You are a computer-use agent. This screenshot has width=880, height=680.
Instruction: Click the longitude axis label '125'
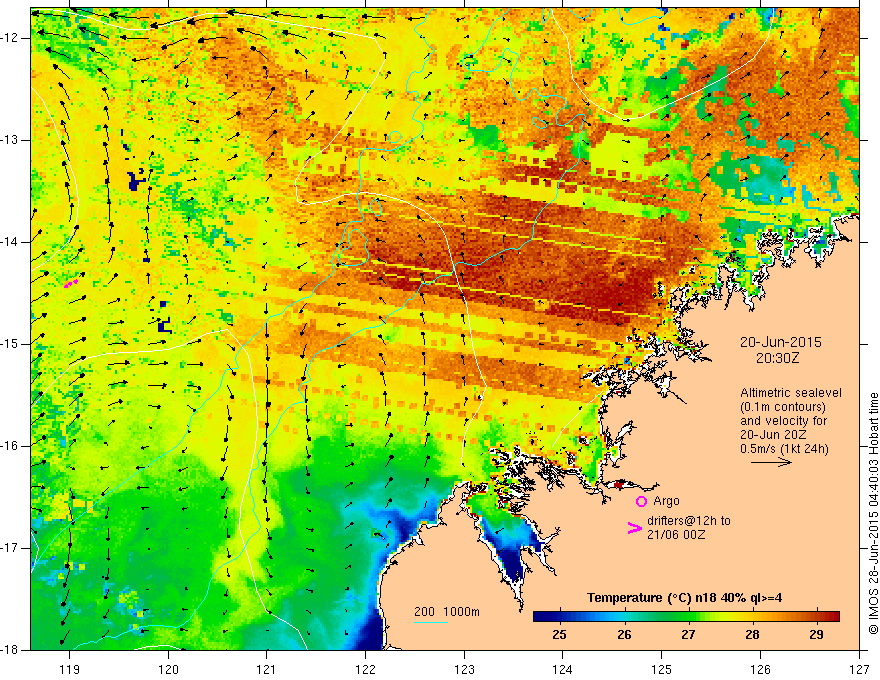(662, 669)
